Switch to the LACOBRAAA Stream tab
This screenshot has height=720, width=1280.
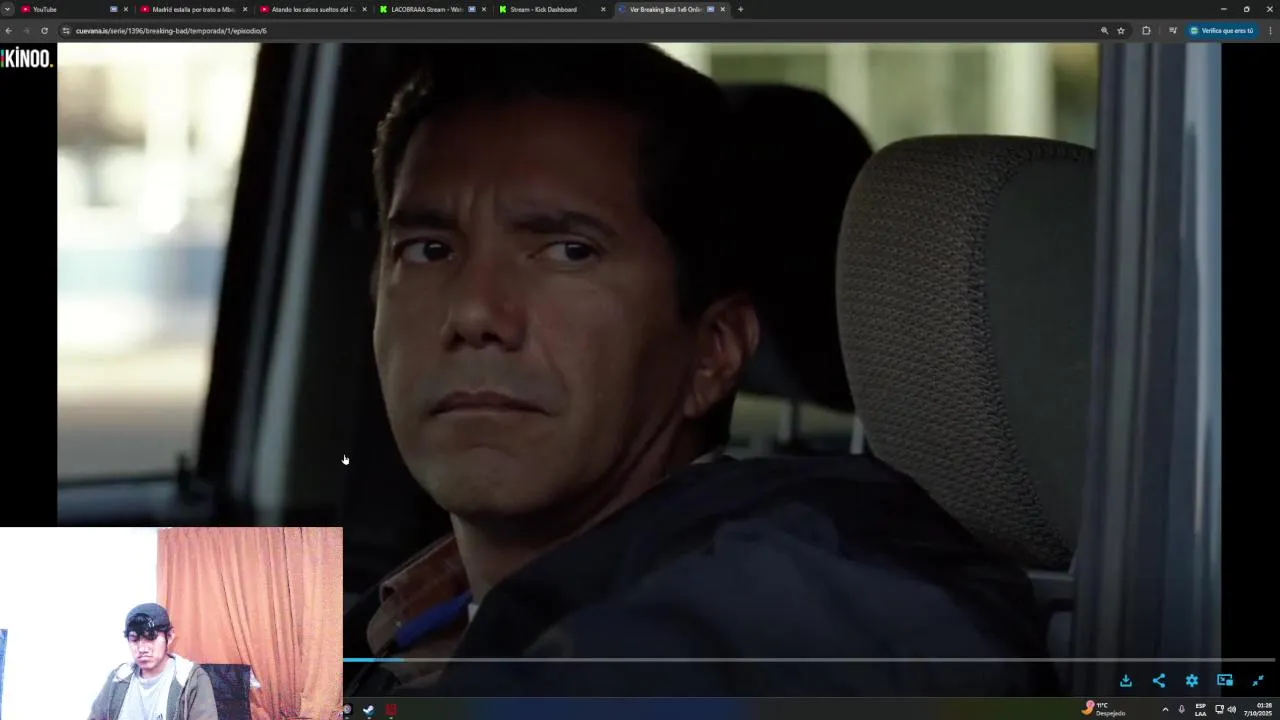click(432, 9)
